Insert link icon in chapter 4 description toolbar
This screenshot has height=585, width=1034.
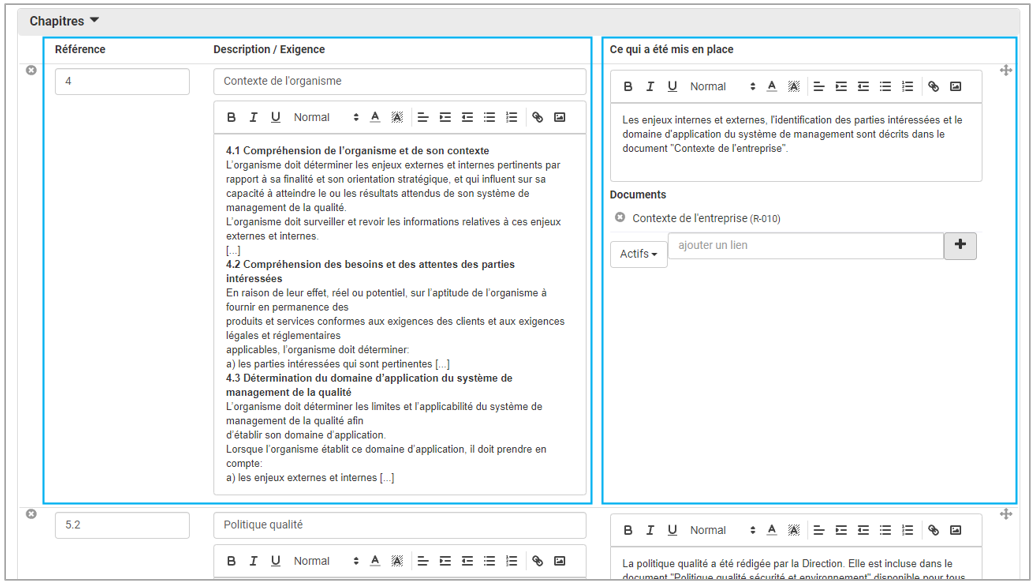click(537, 117)
